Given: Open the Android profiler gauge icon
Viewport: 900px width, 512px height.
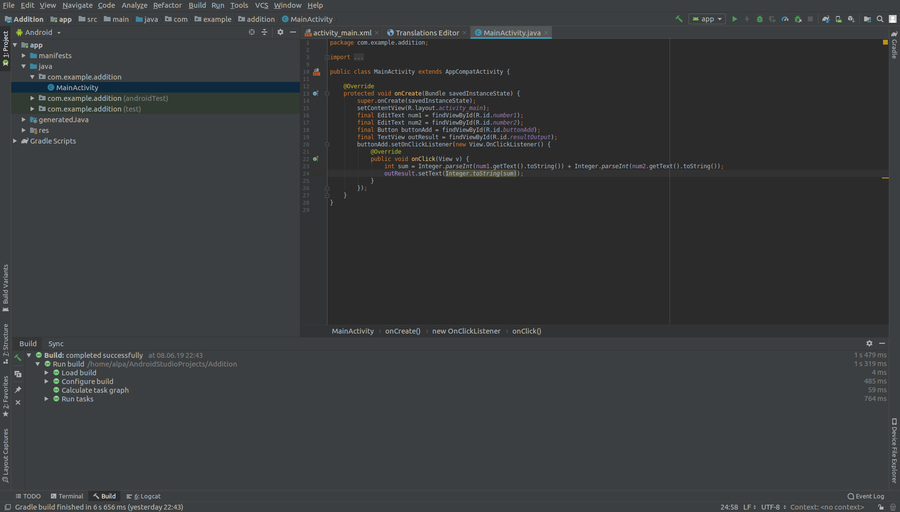Looking at the screenshot, I should (x=785, y=19).
